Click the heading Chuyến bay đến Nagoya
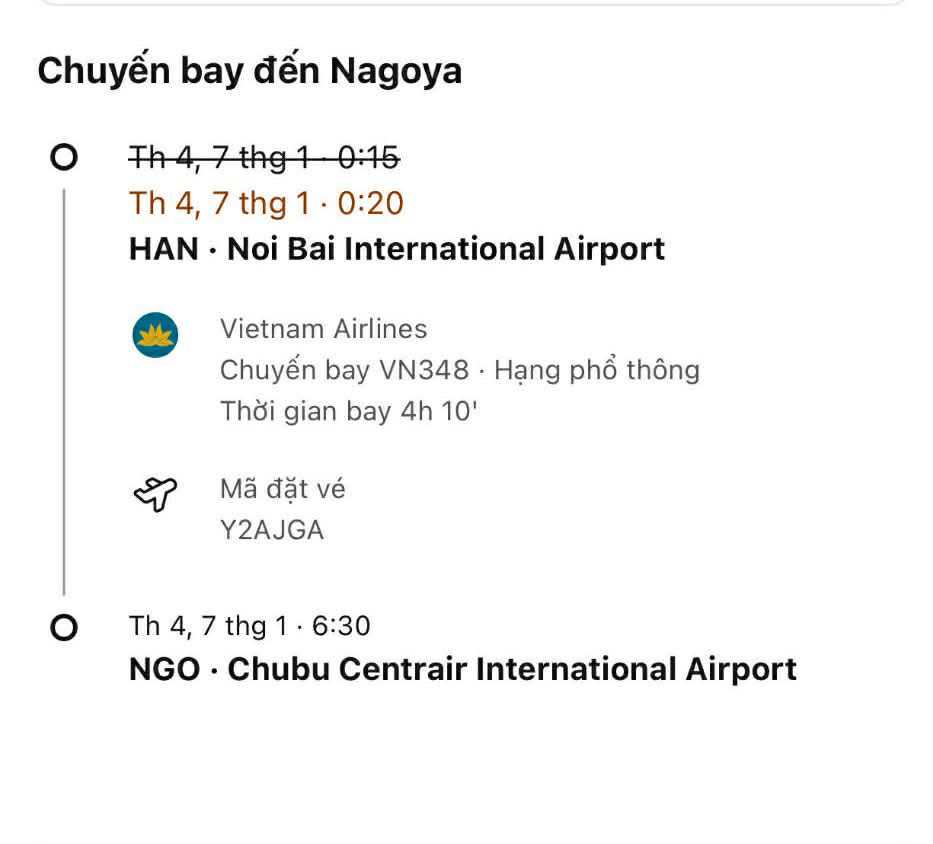This screenshot has height=844, width=933. click(249, 71)
